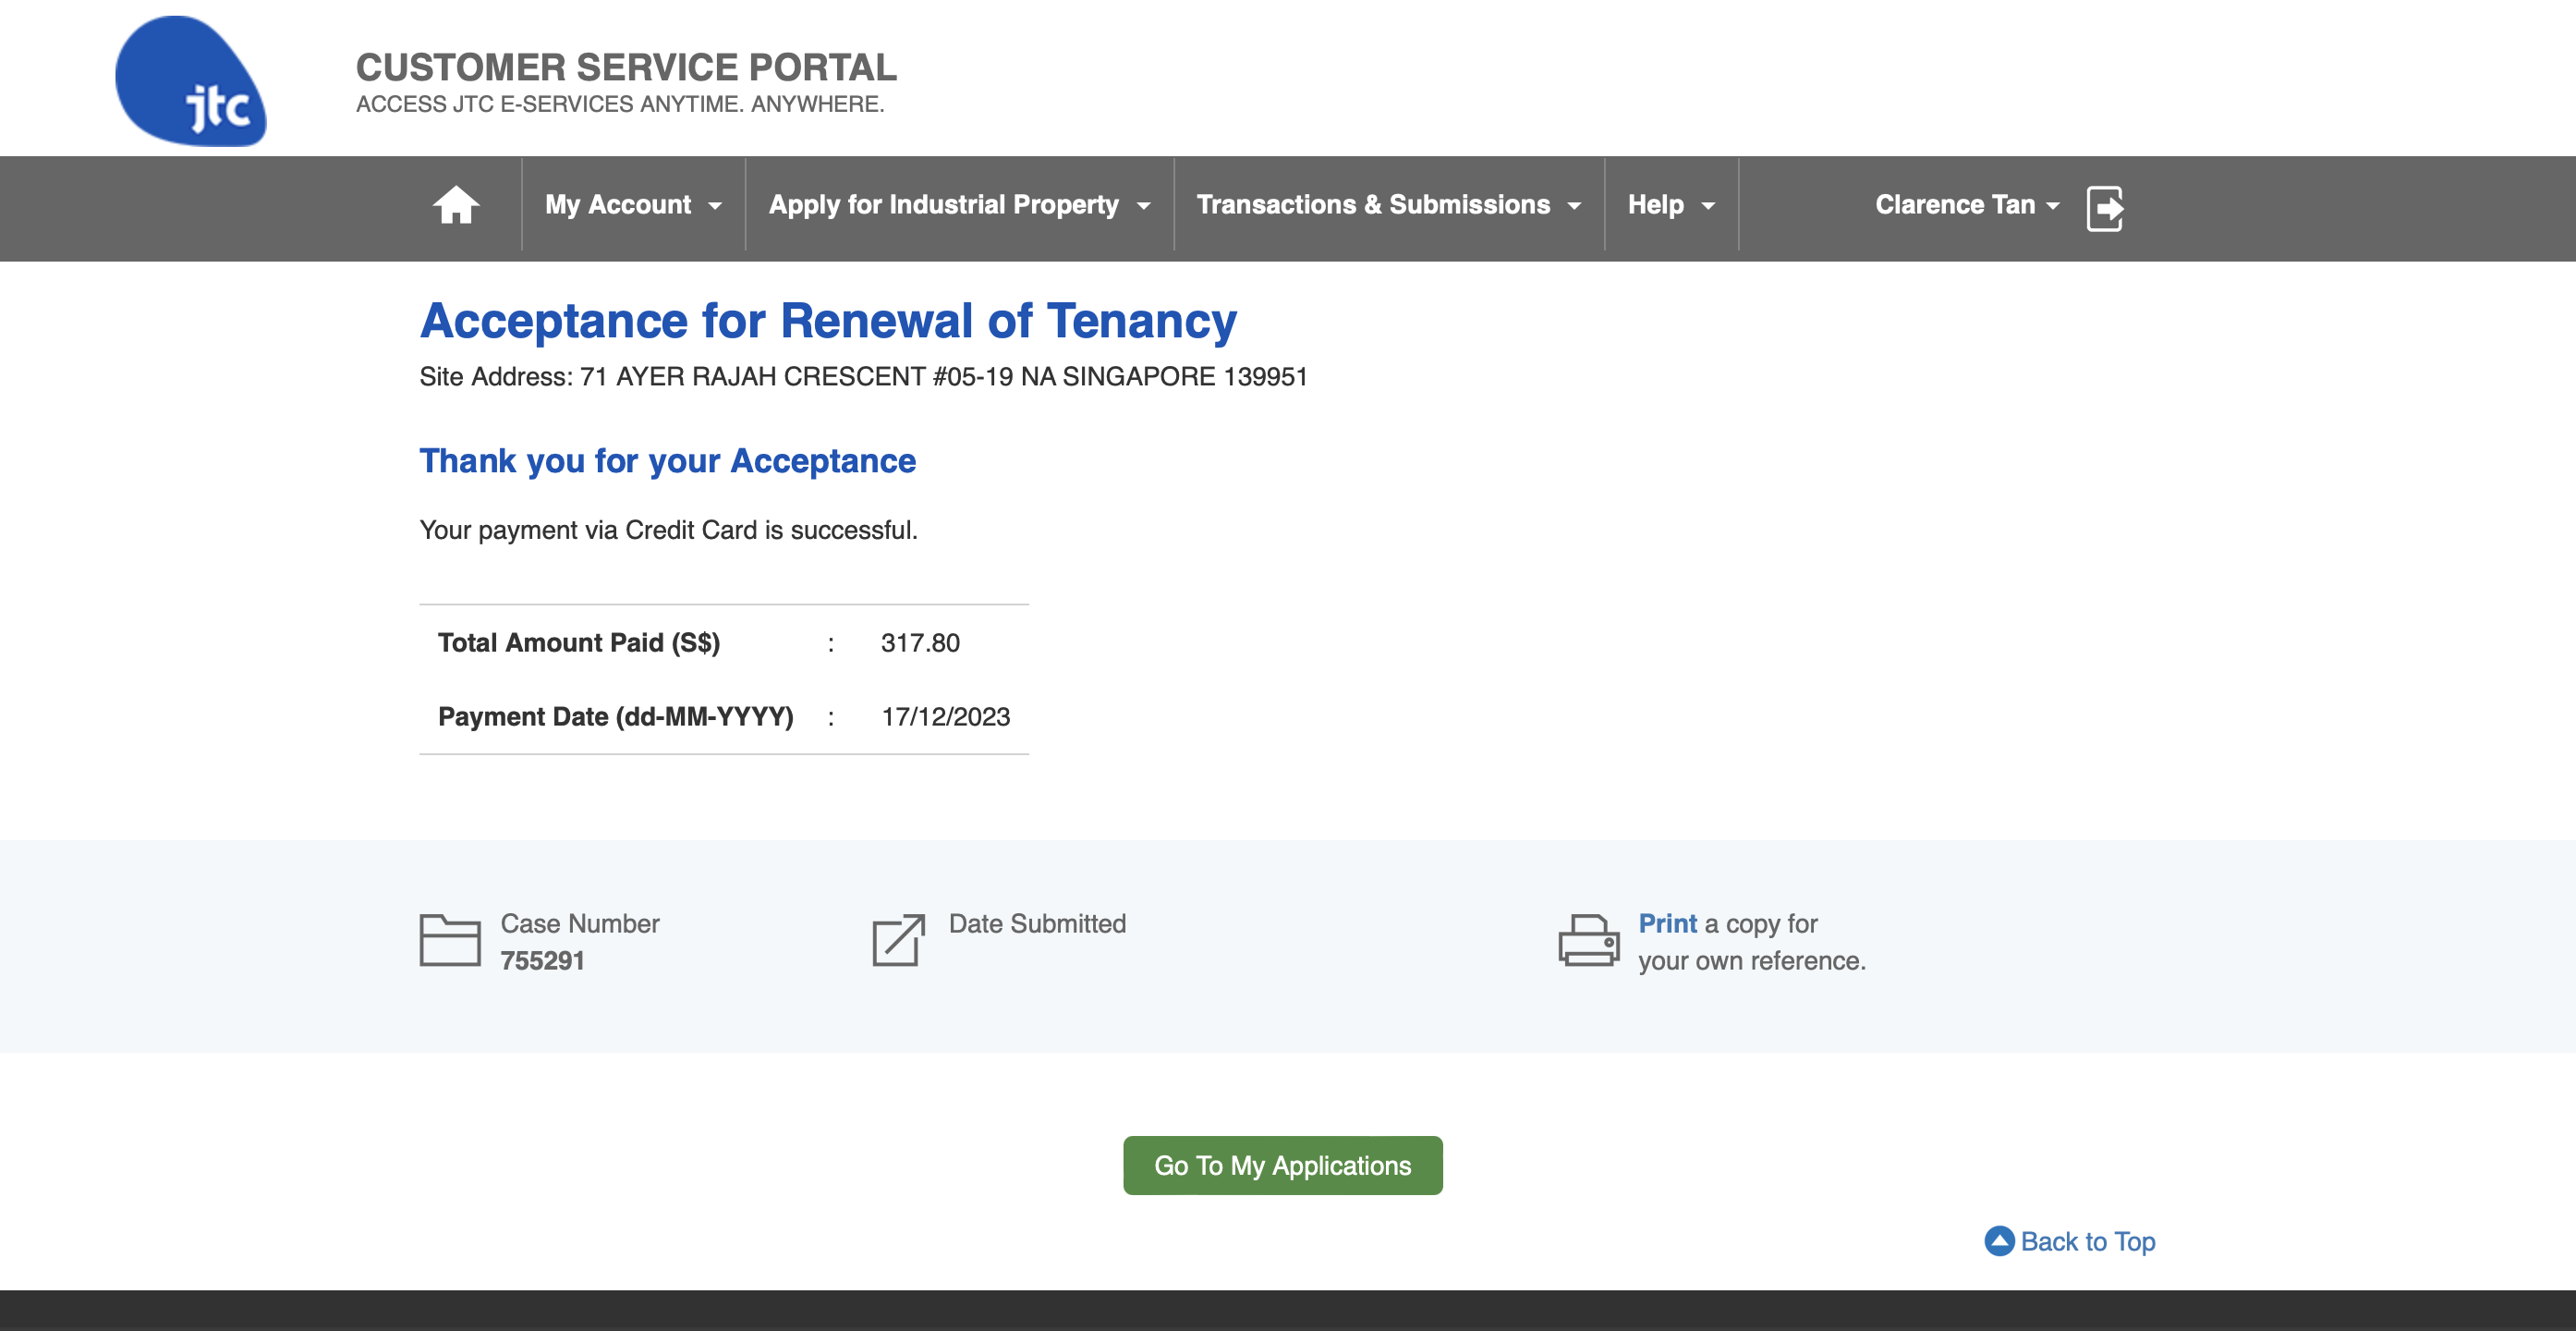Select the case number 755291
Image resolution: width=2576 pixels, height=1331 pixels.
click(542, 961)
